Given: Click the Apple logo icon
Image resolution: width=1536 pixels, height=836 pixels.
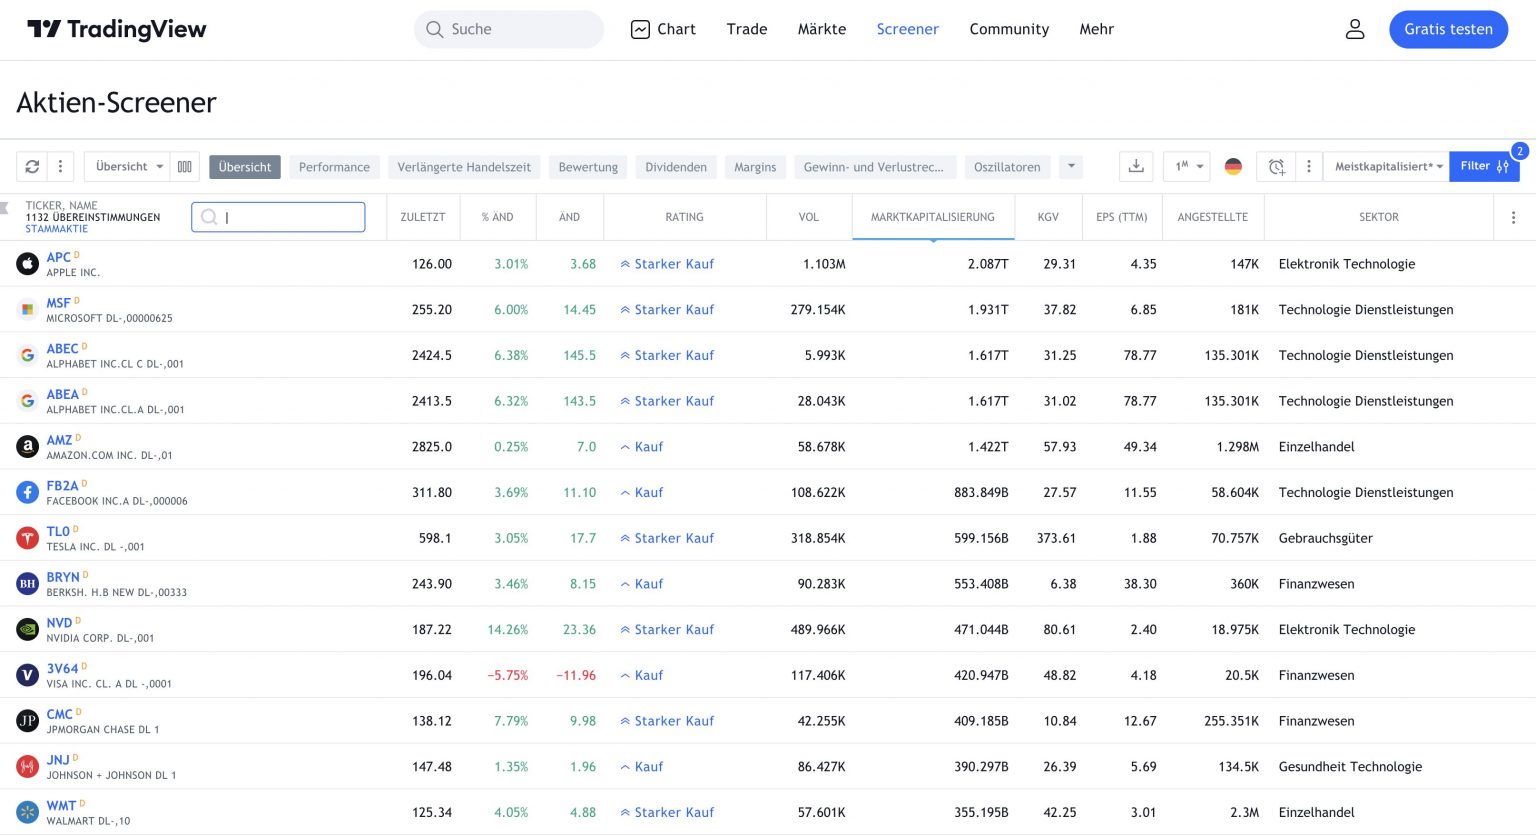Looking at the screenshot, I should point(28,264).
